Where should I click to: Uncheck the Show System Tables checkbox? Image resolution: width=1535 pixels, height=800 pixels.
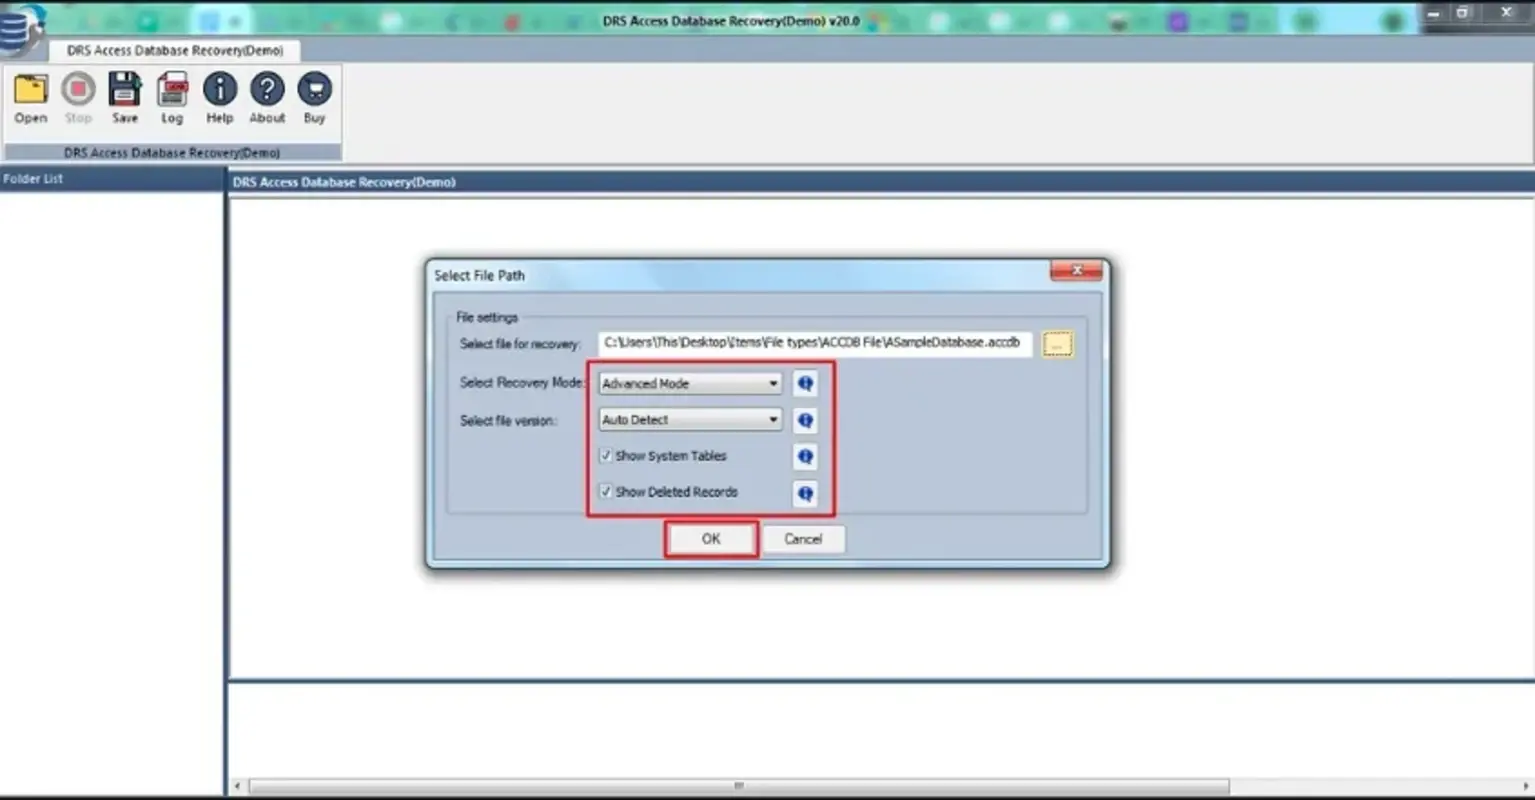(605, 455)
